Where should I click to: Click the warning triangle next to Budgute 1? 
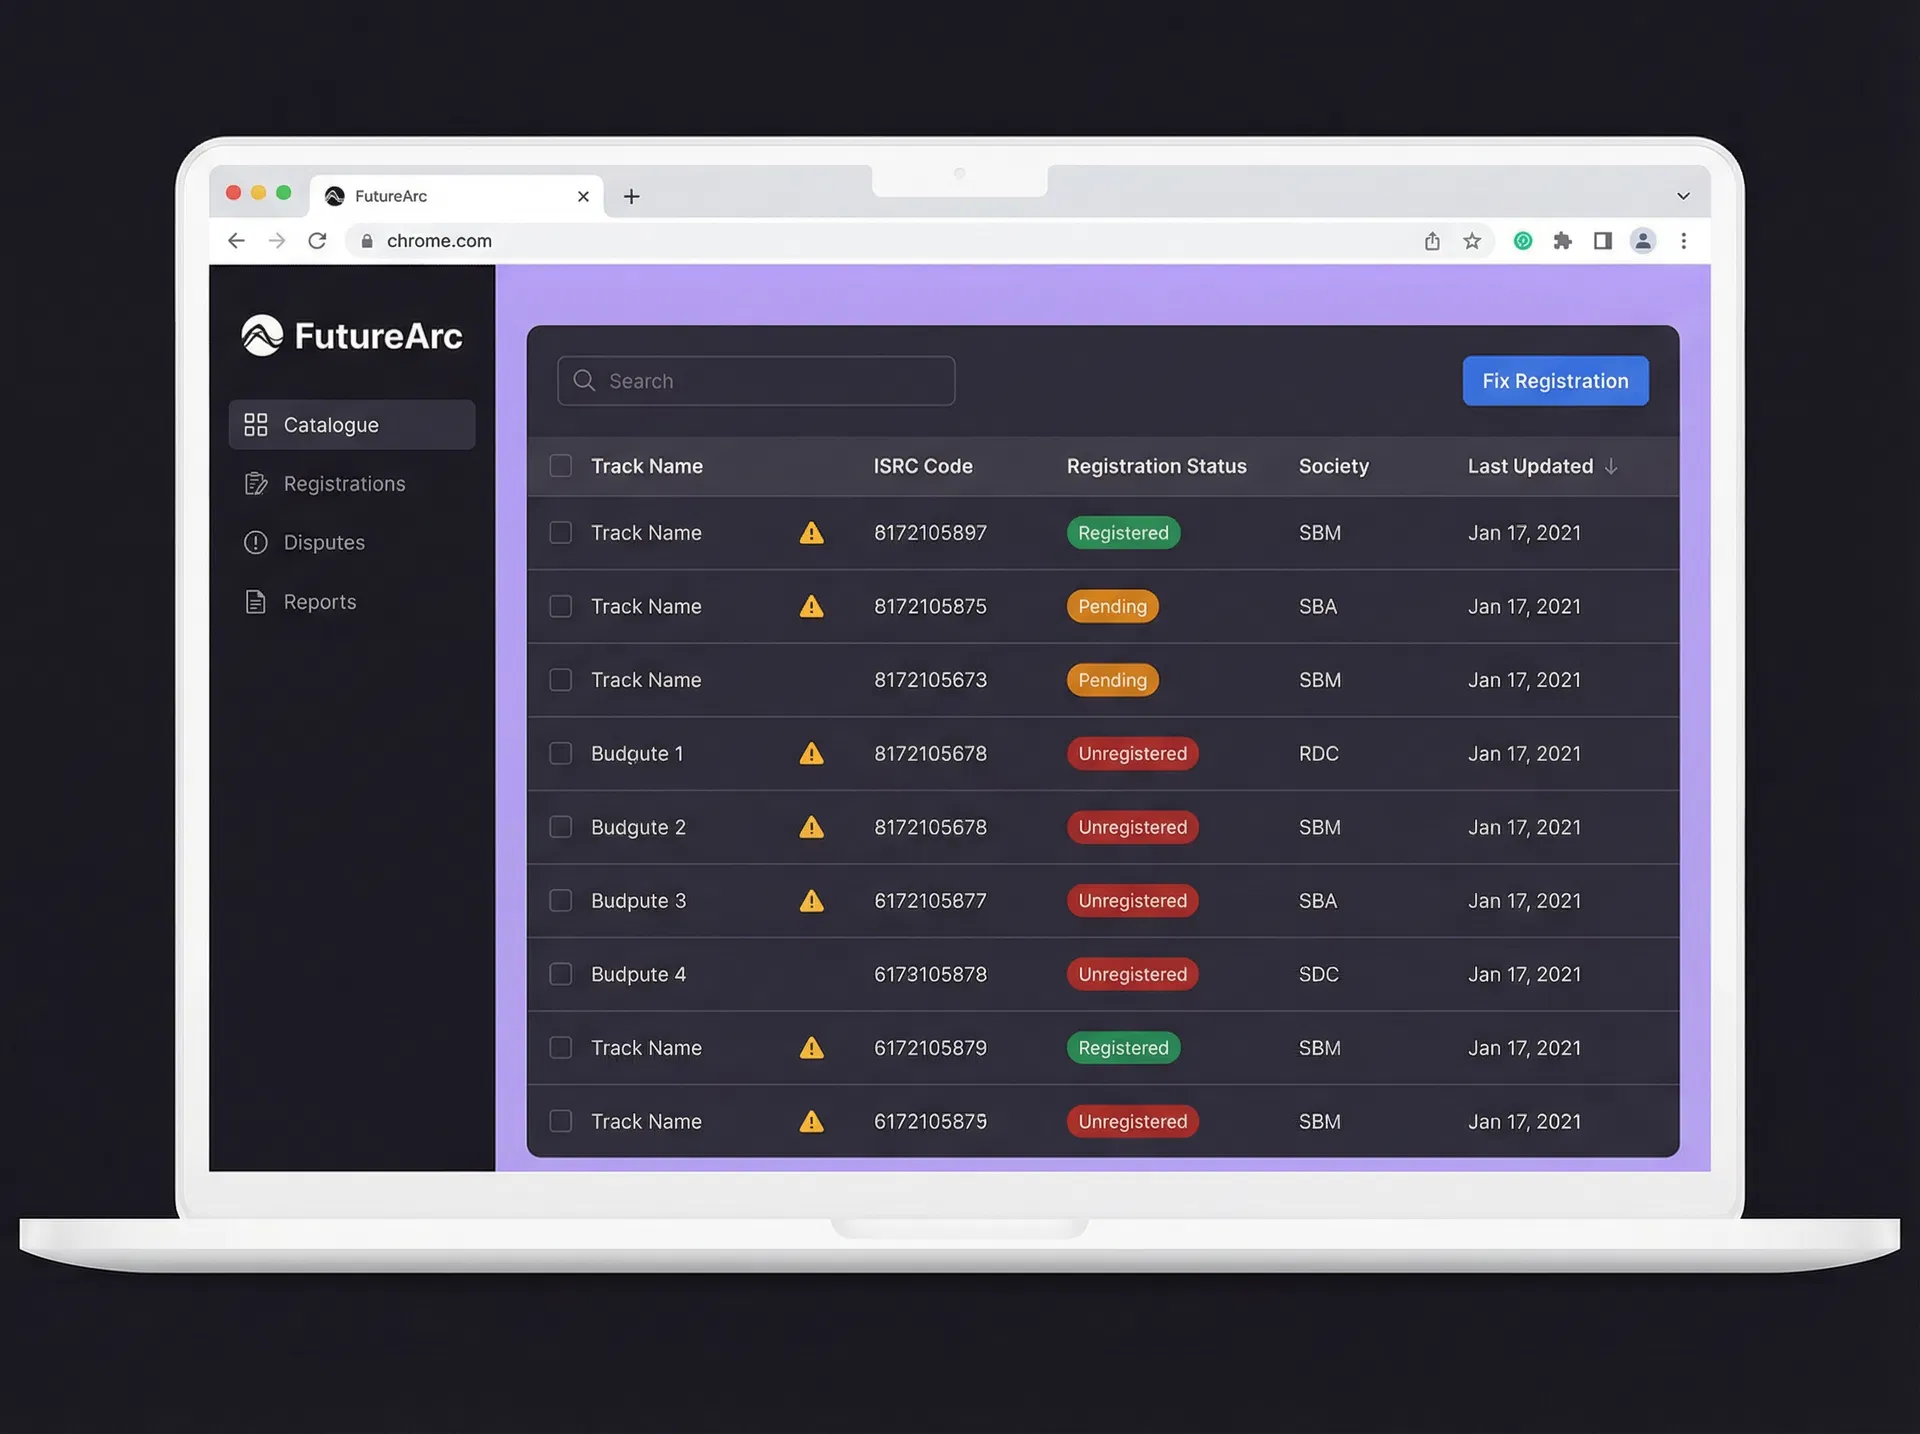[811, 753]
